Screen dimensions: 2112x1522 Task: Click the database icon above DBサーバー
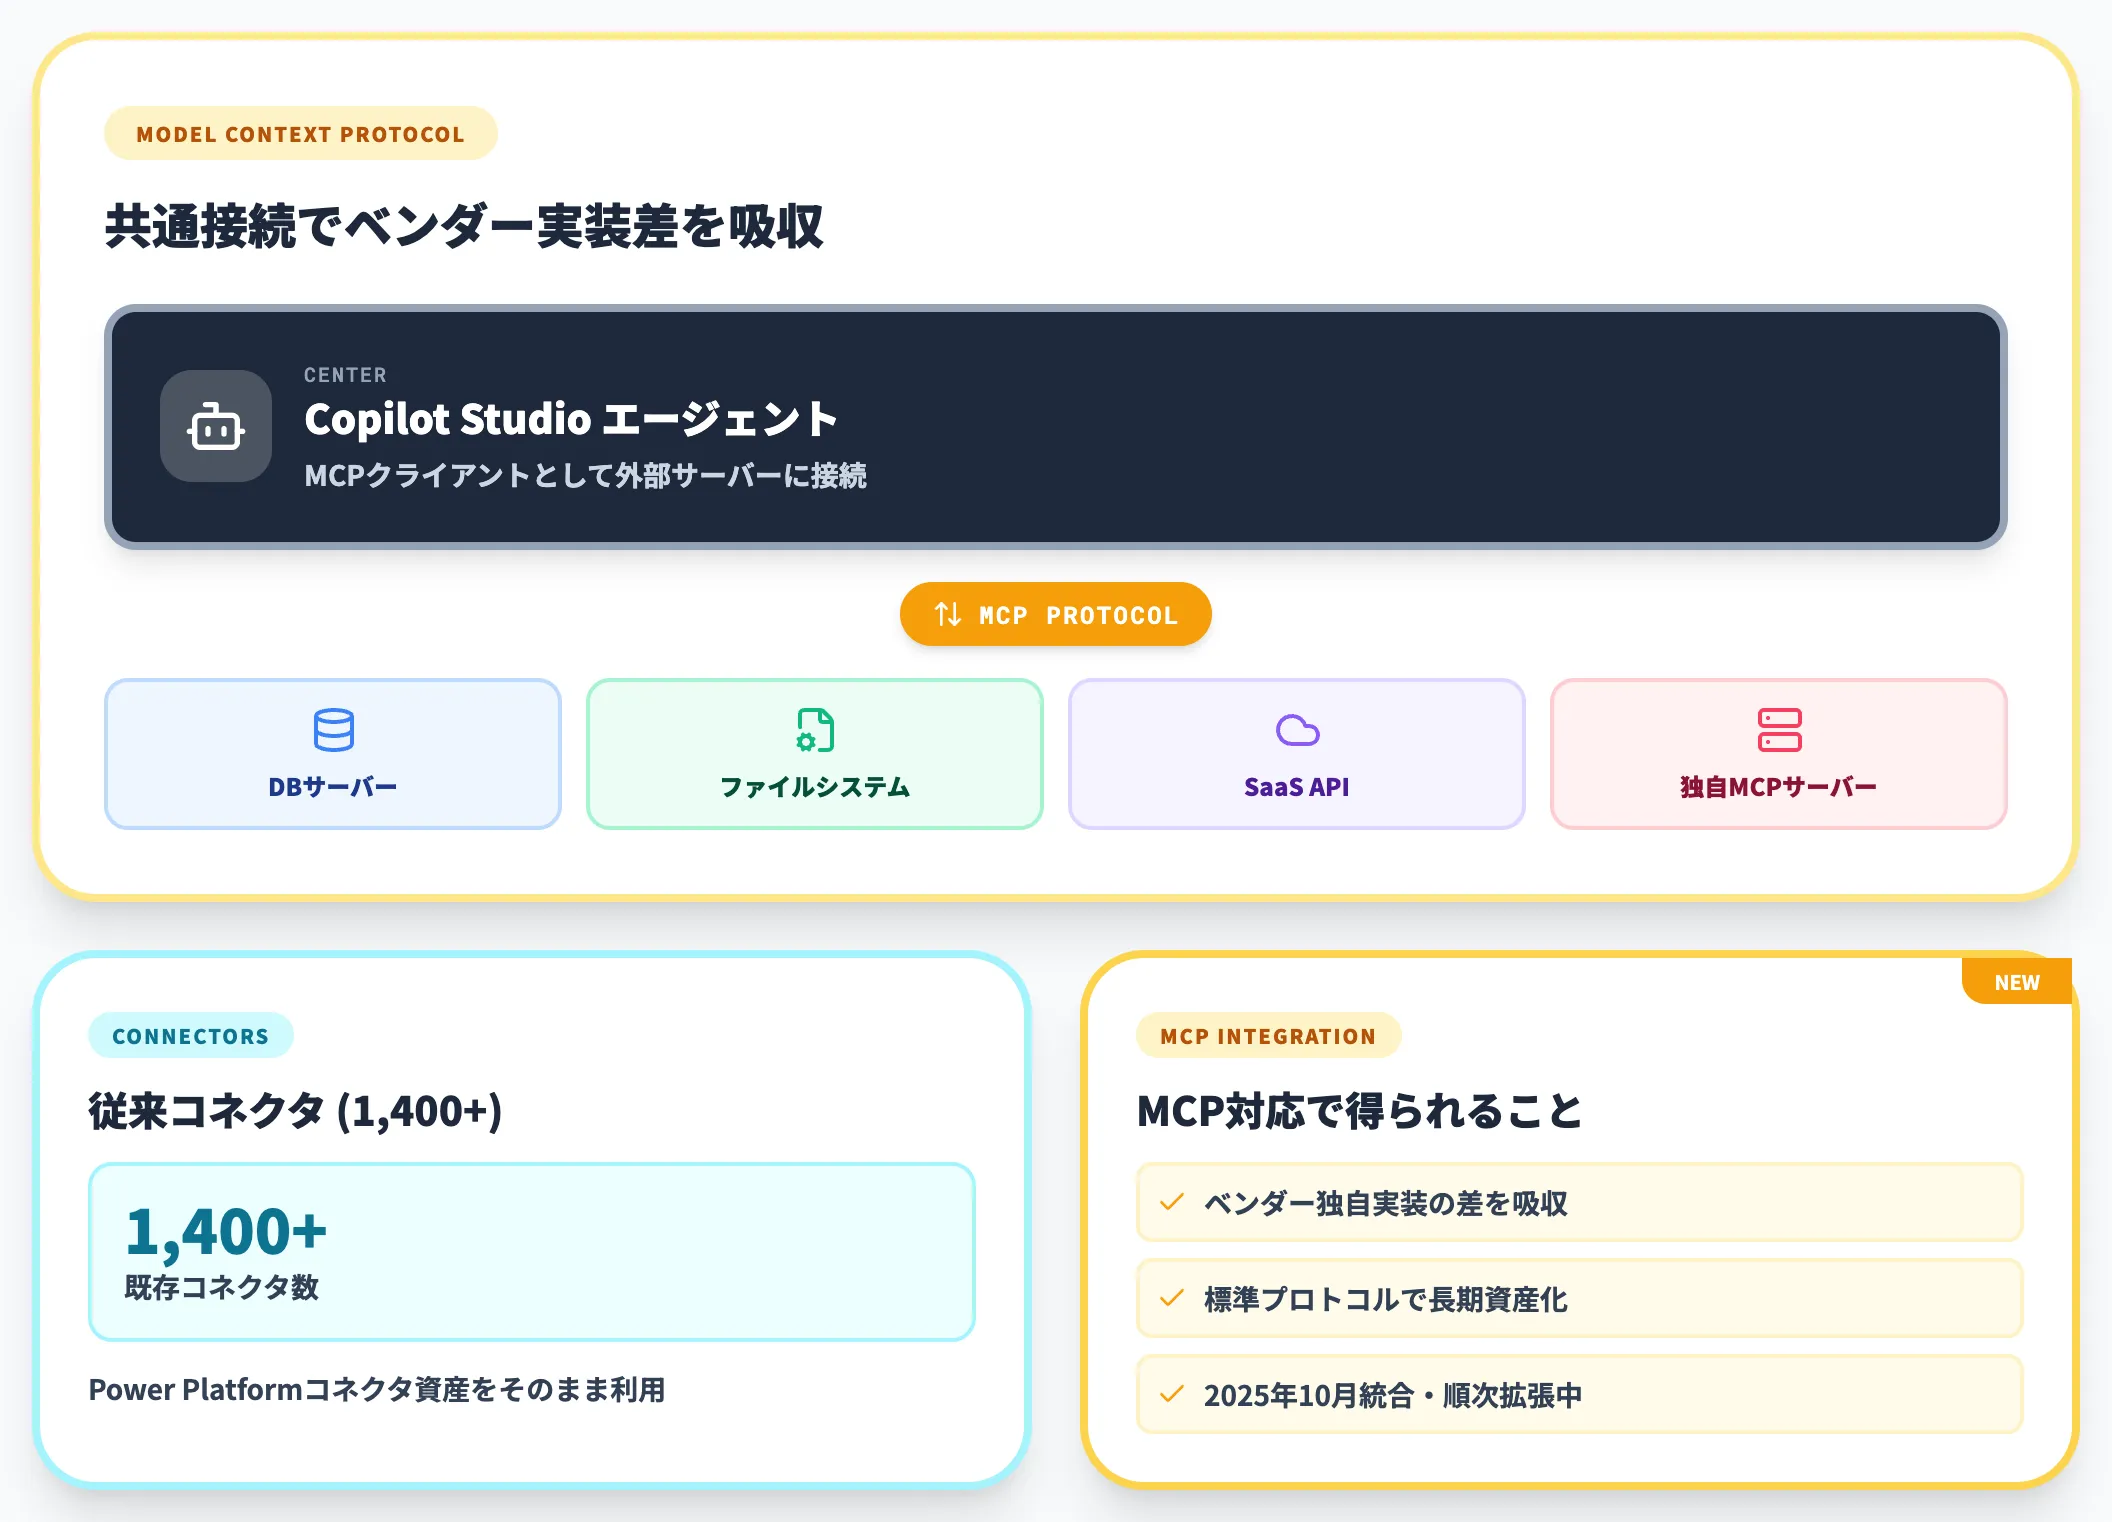[333, 730]
